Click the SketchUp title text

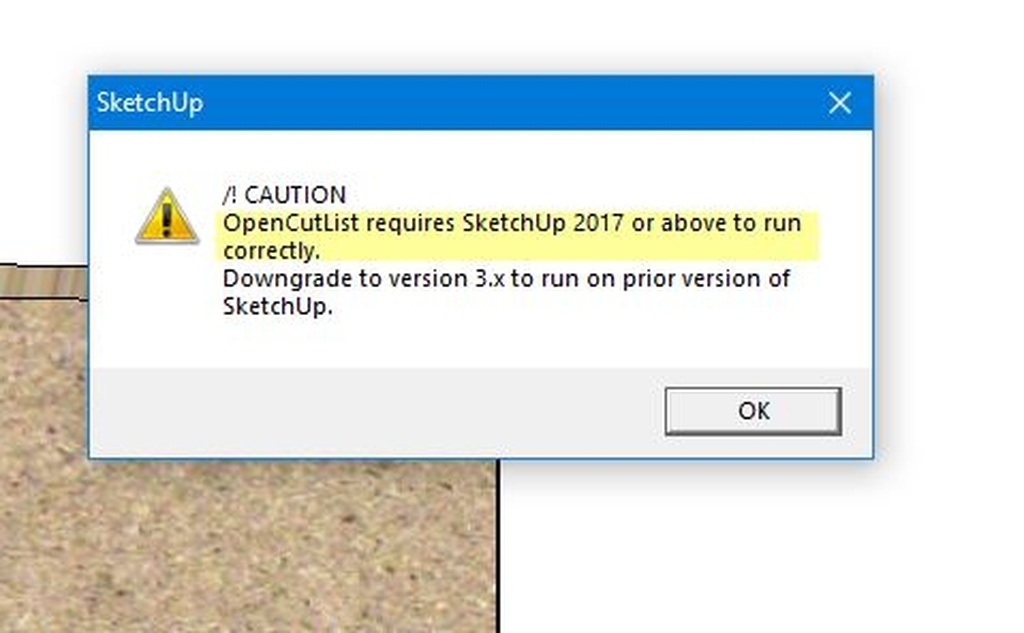[x=150, y=103]
